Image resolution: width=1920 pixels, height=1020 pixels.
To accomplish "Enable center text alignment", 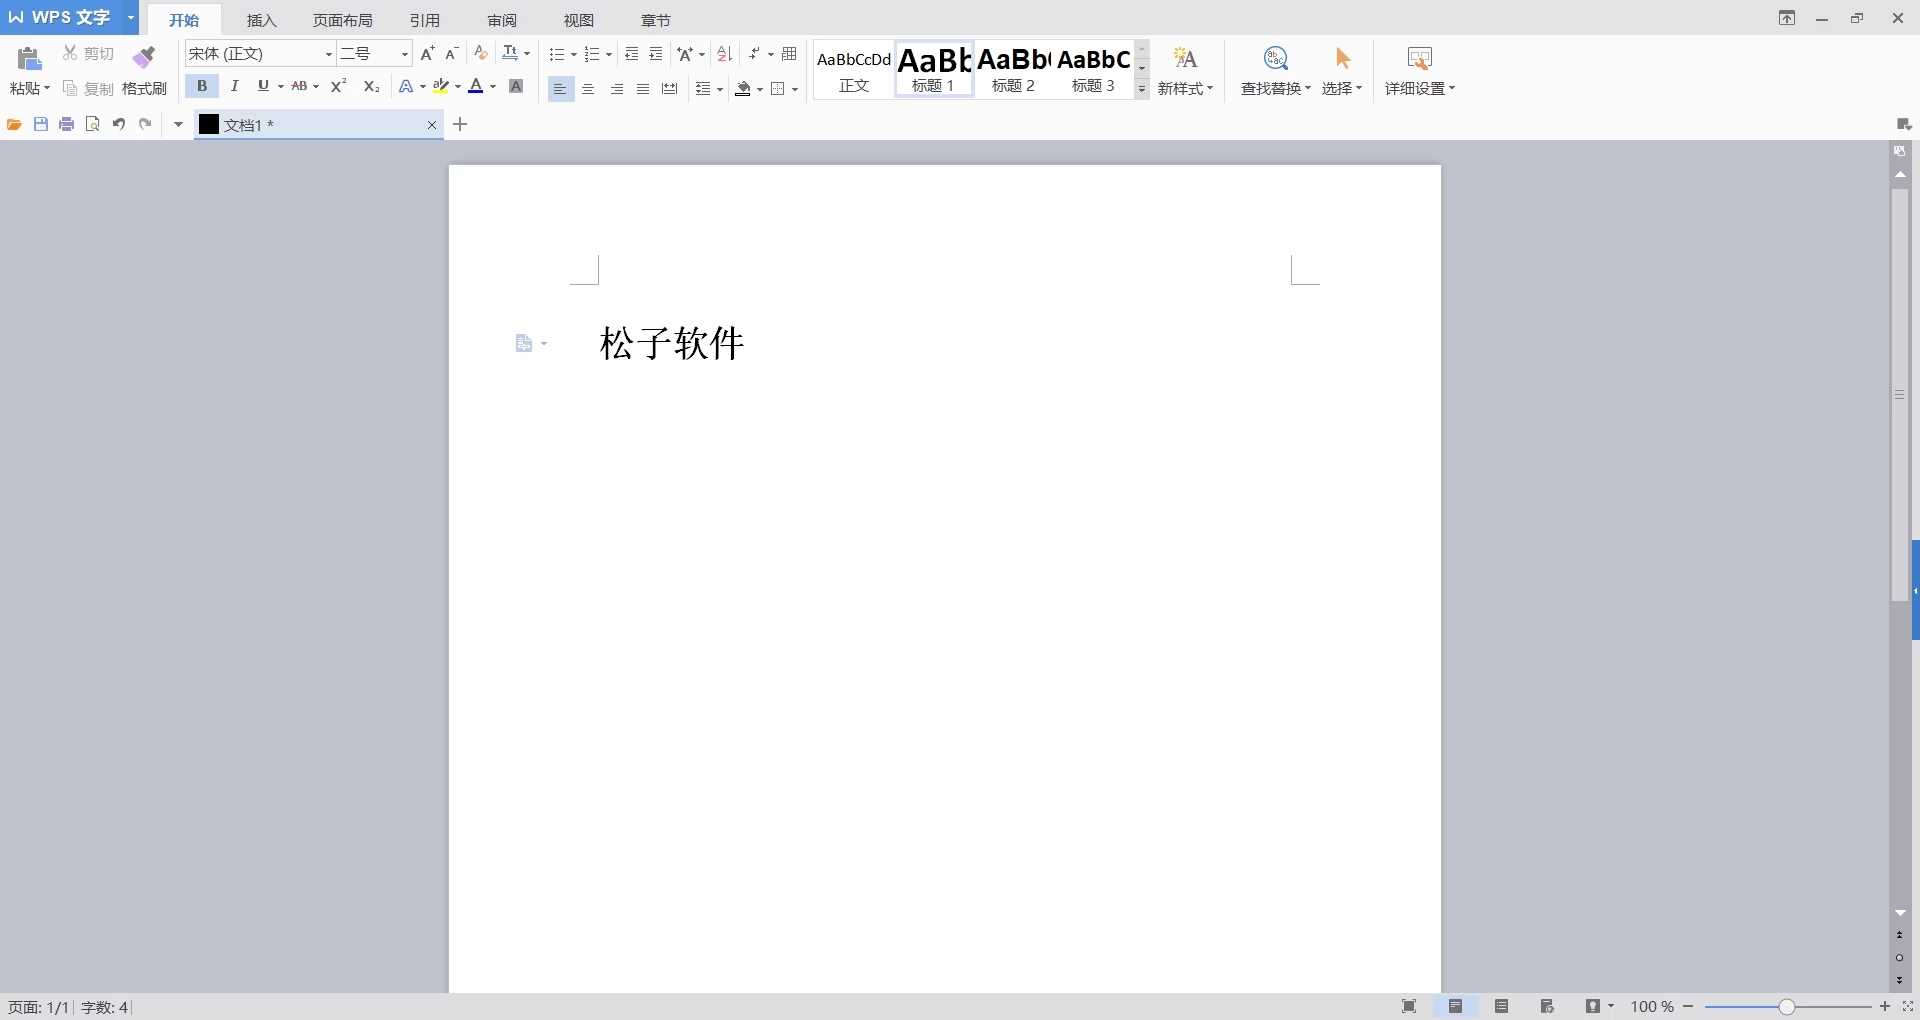I will coord(588,89).
